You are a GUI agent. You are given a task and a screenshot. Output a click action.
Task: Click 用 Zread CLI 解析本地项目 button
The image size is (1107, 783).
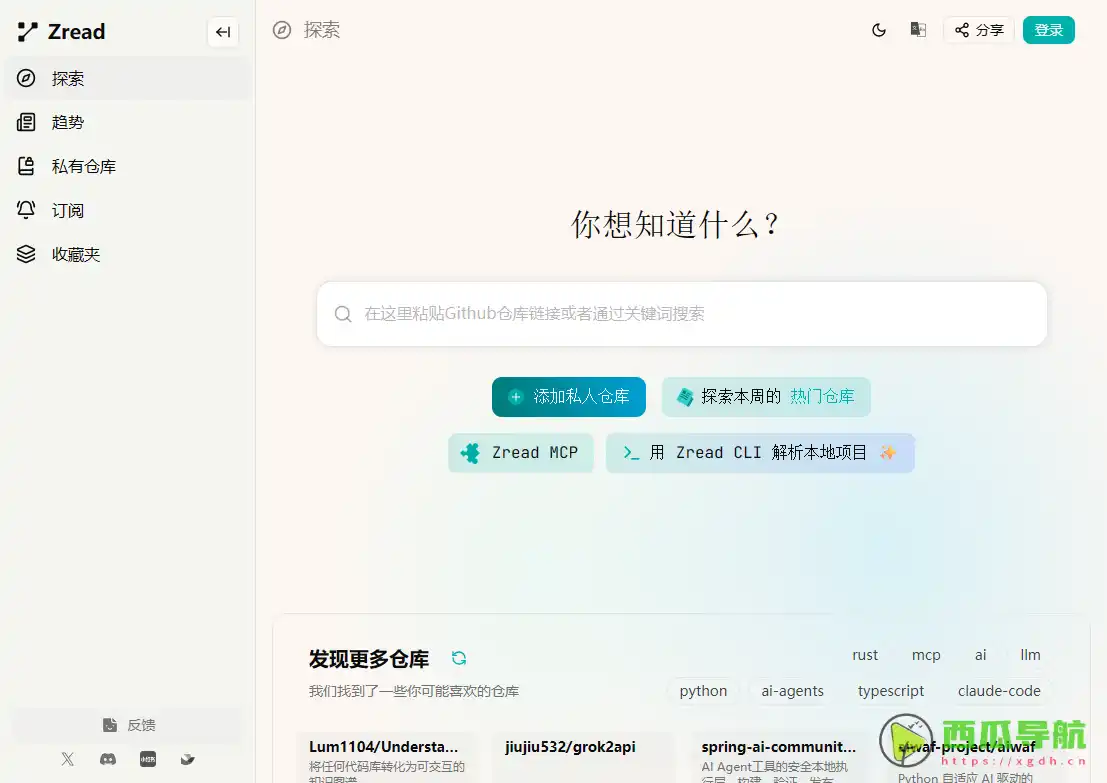click(x=760, y=453)
